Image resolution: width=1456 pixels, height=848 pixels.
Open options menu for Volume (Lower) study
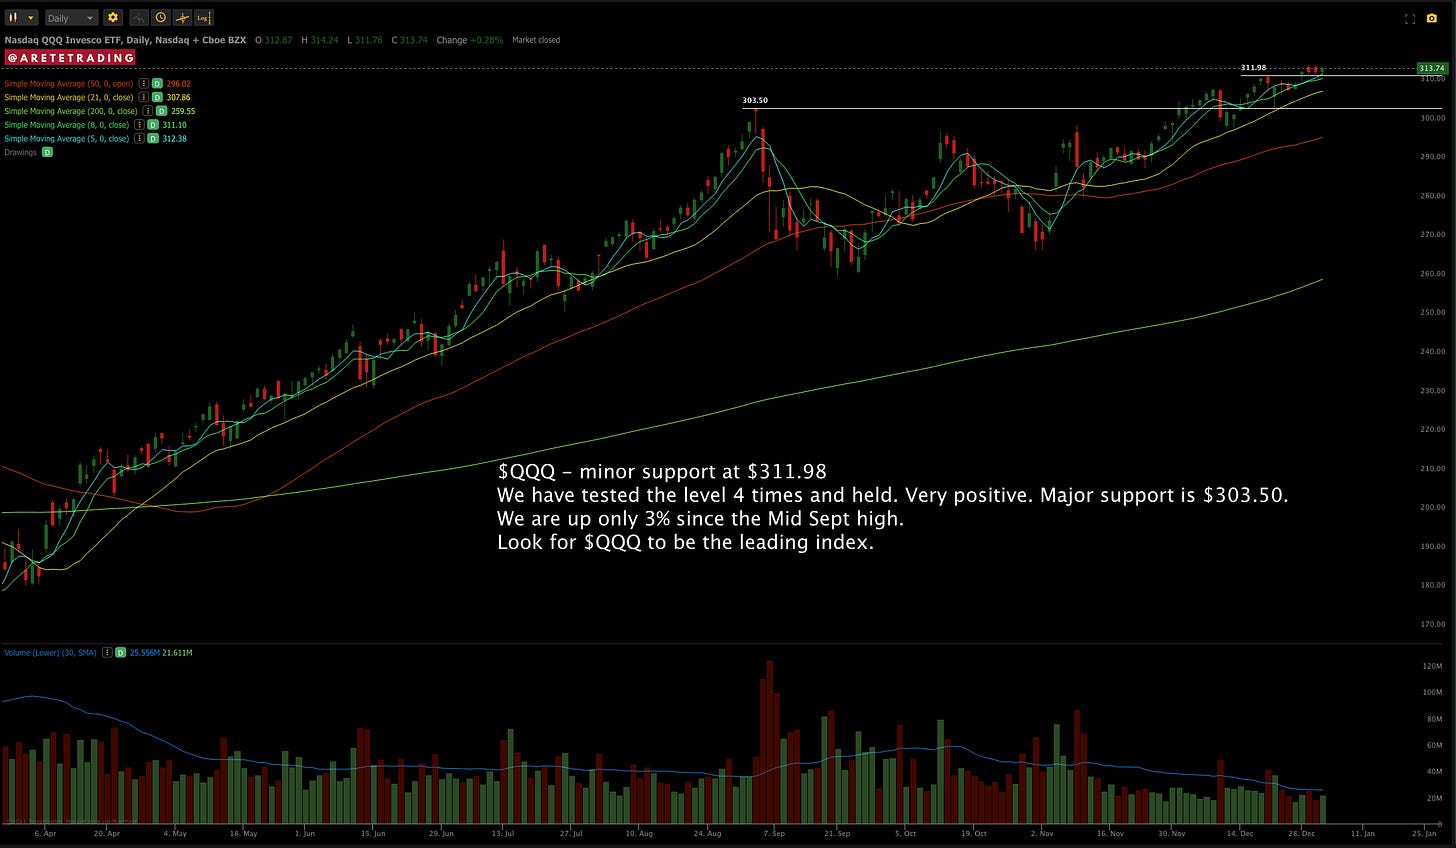click(107, 653)
